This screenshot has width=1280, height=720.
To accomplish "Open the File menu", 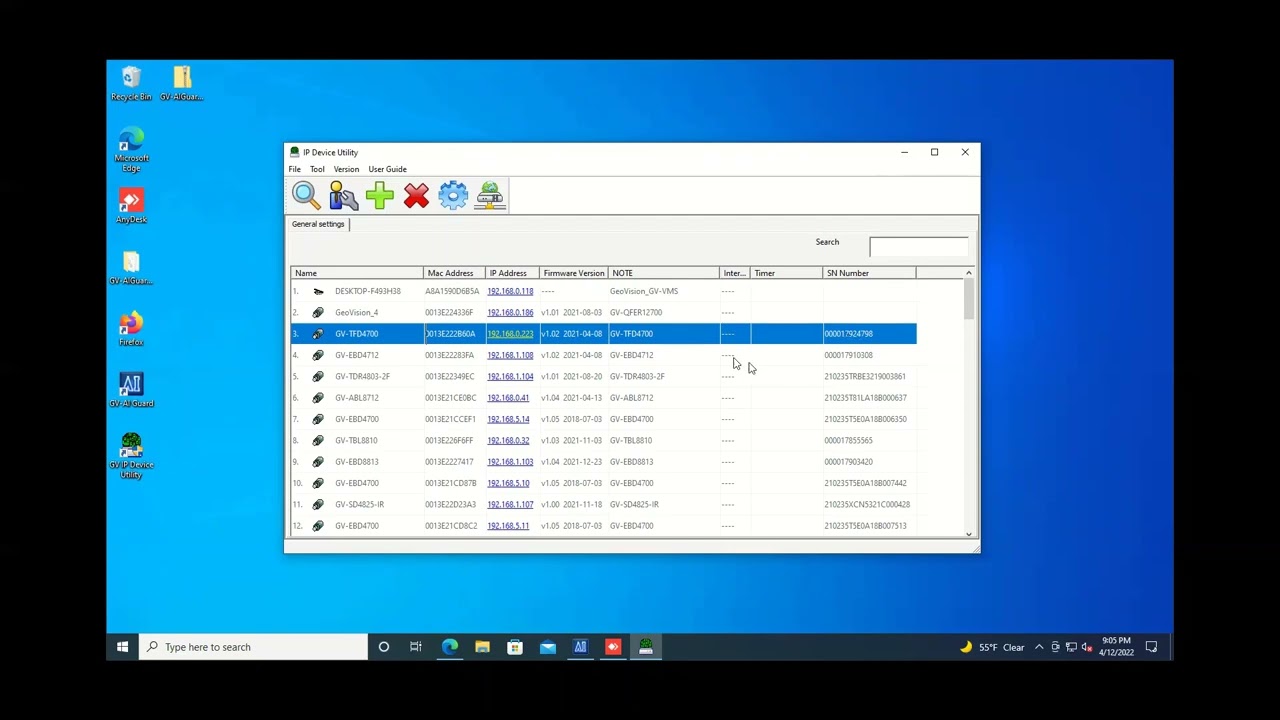I will [294, 169].
